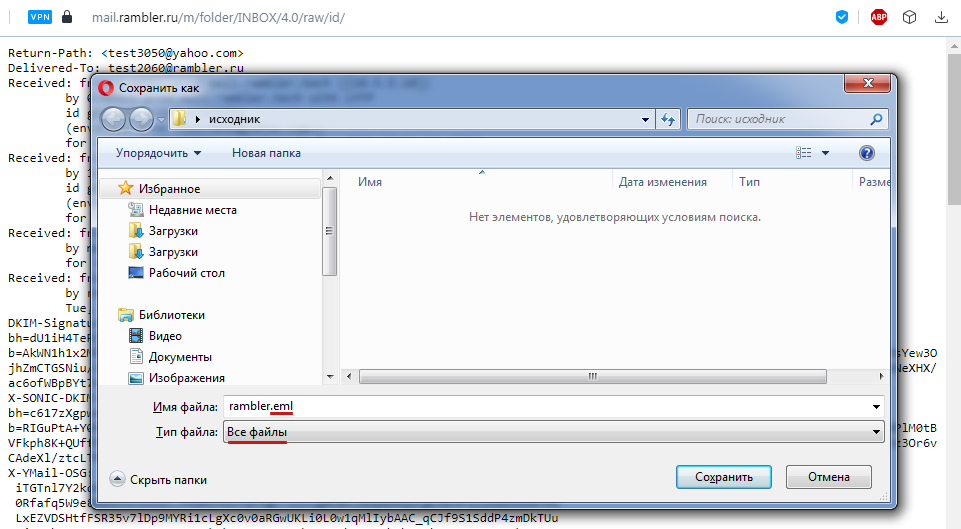Open the 'Тип файла' combo box

pos(553,432)
